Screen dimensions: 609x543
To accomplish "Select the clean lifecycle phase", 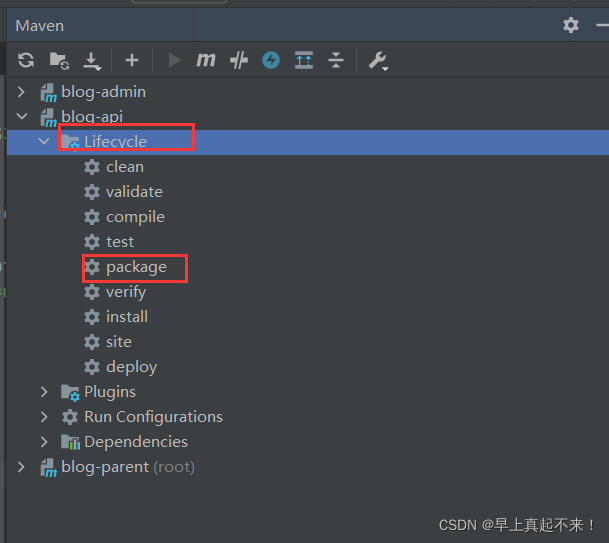I will pos(125,167).
